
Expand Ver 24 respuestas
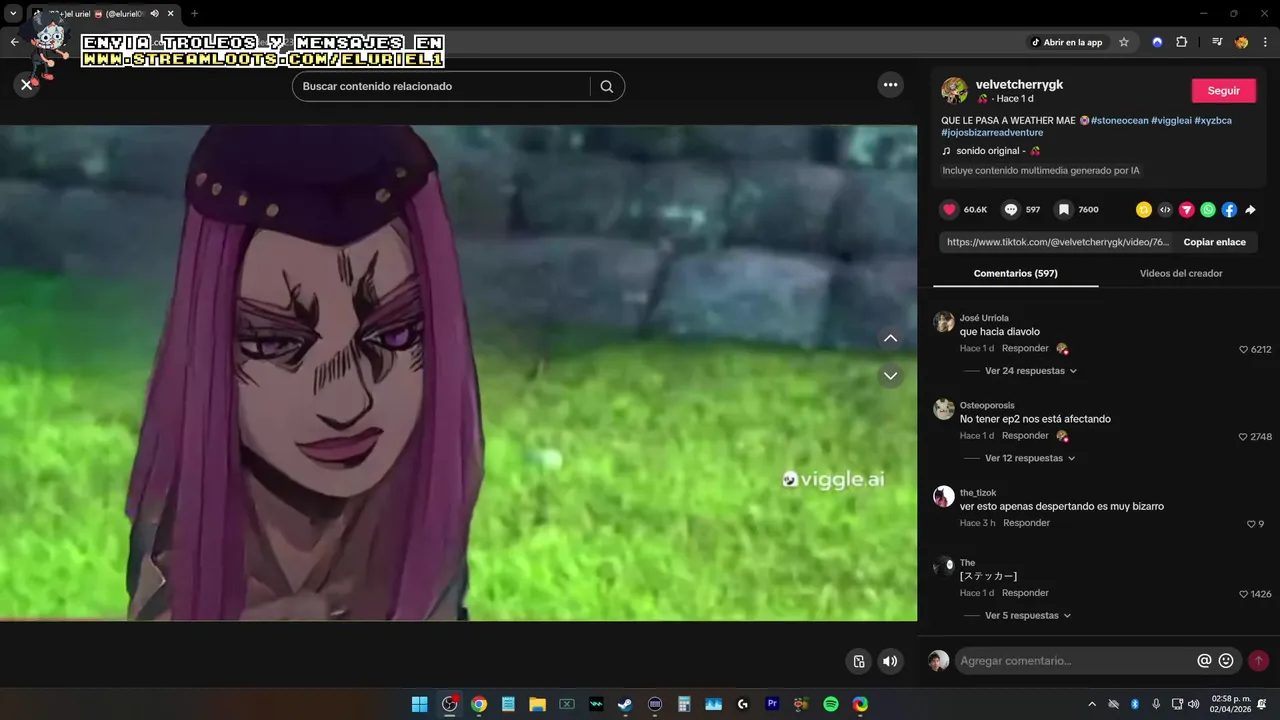(1031, 371)
